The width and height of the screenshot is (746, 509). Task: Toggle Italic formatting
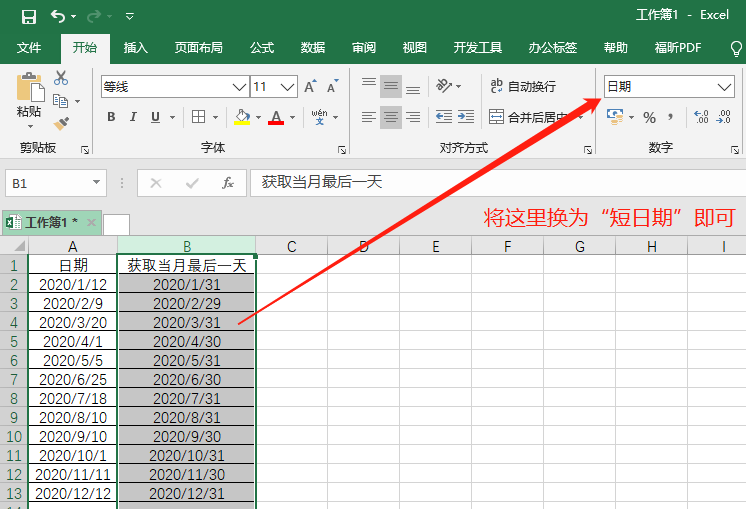(x=133, y=117)
